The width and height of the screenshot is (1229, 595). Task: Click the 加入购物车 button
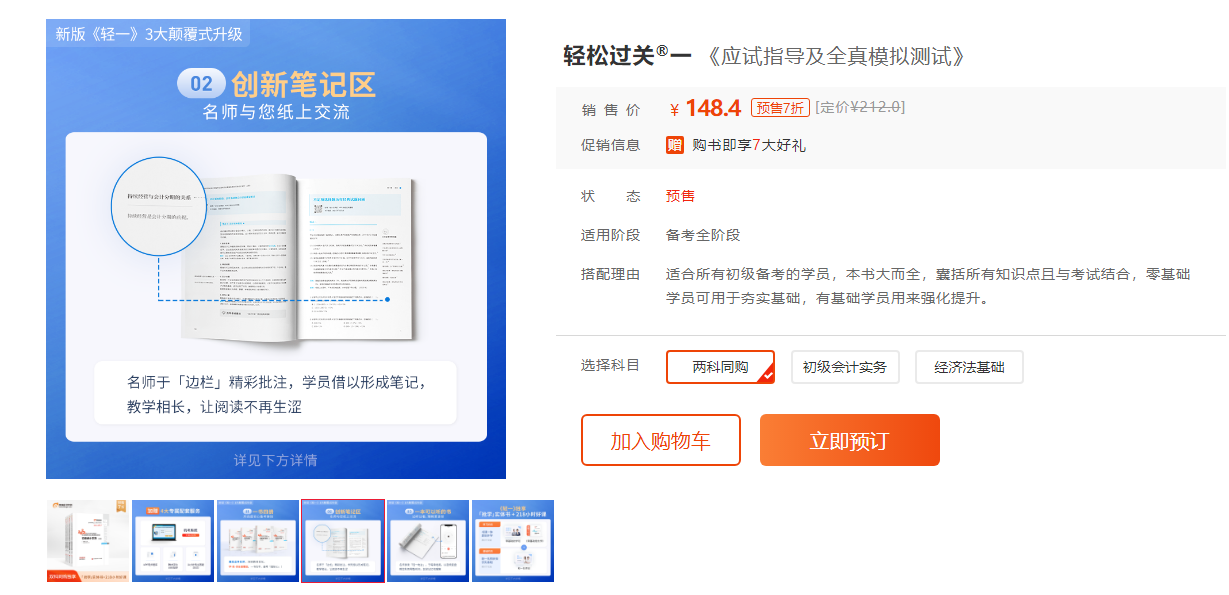click(660, 439)
